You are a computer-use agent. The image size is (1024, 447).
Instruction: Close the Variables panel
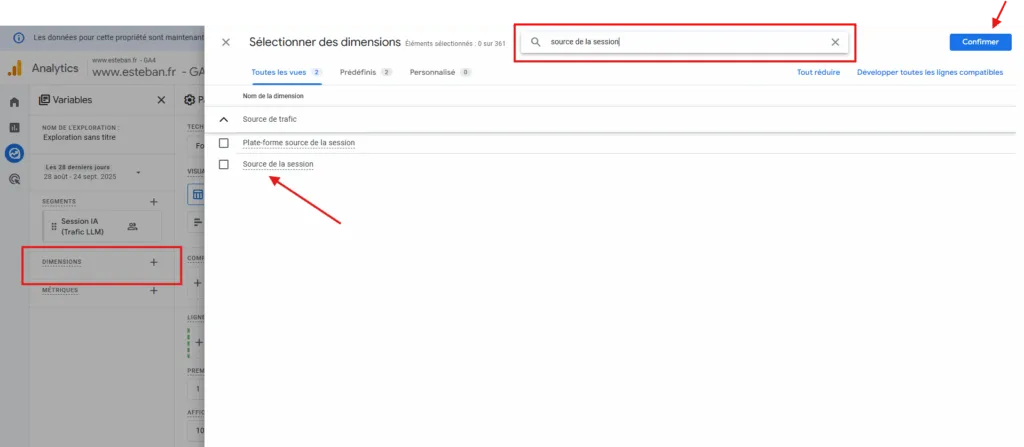coord(162,100)
